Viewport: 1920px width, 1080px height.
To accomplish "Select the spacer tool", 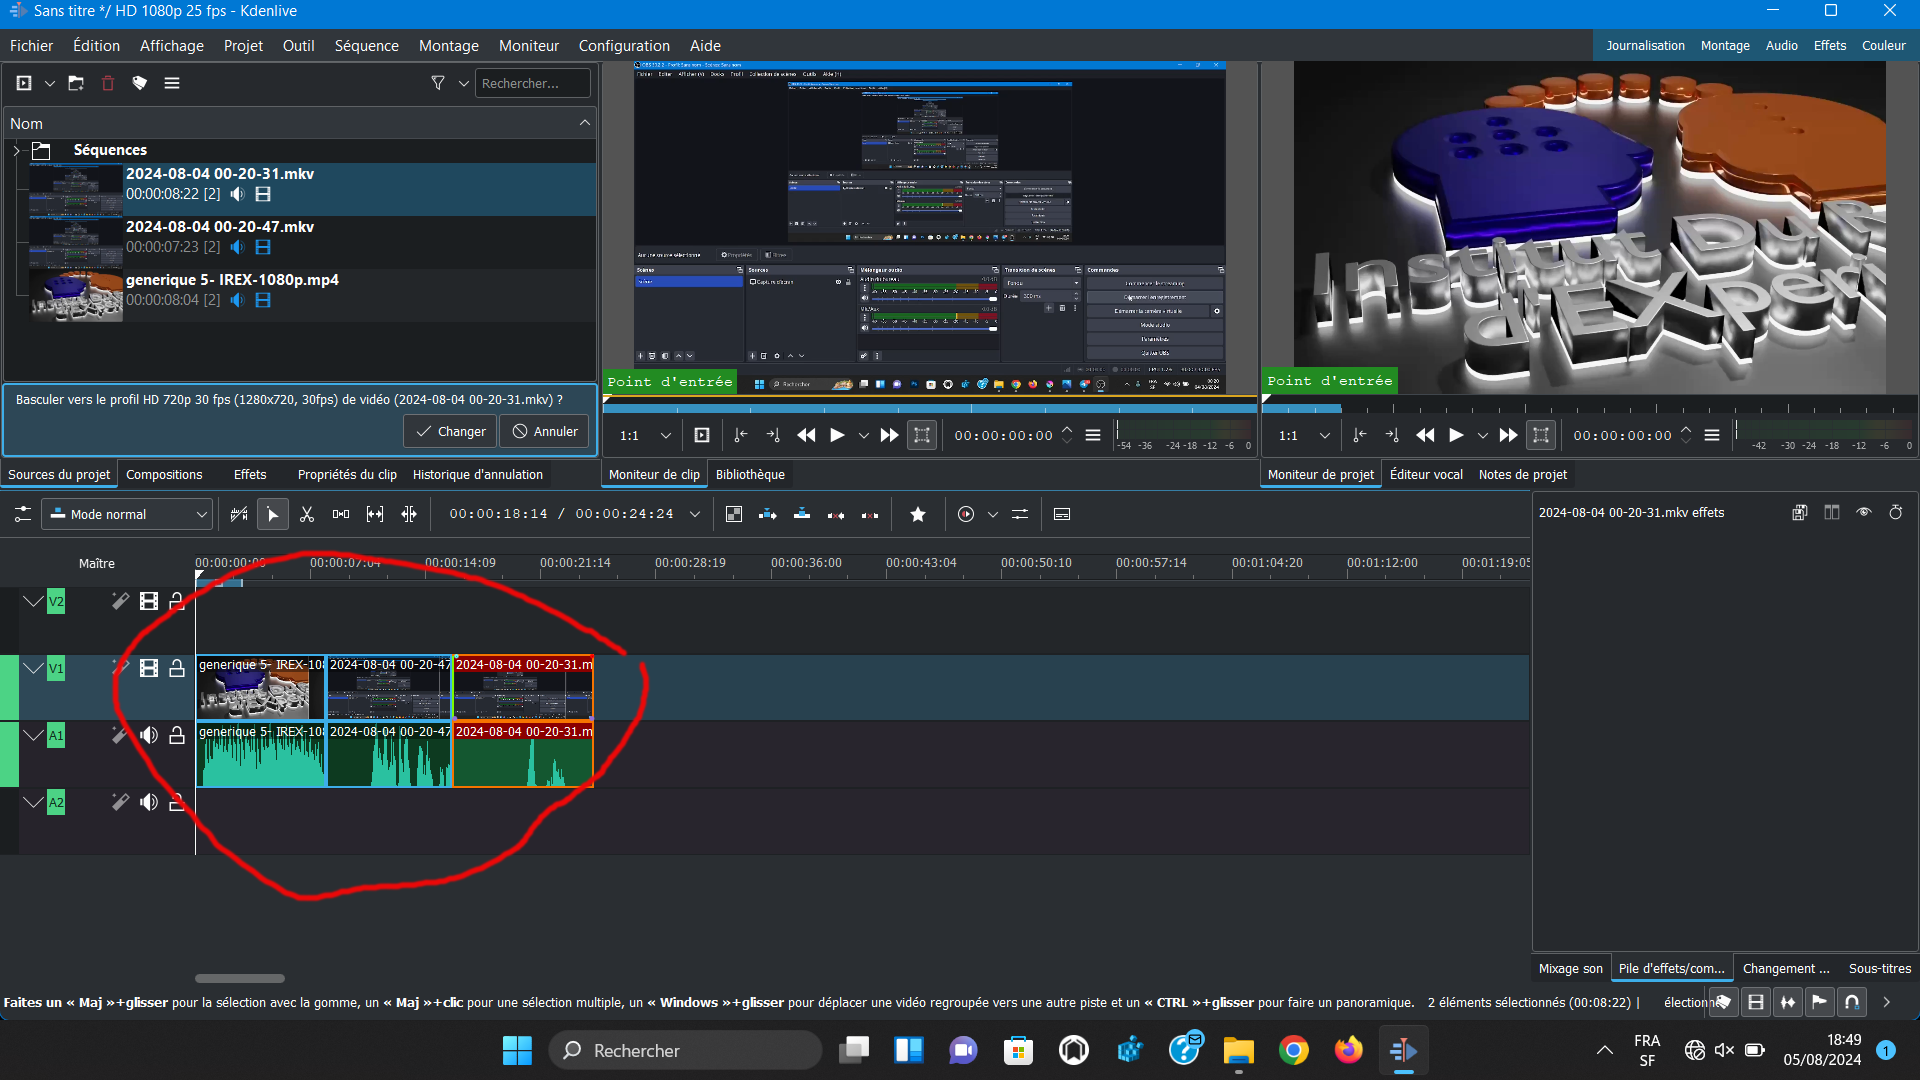I will tap(341, 514).
